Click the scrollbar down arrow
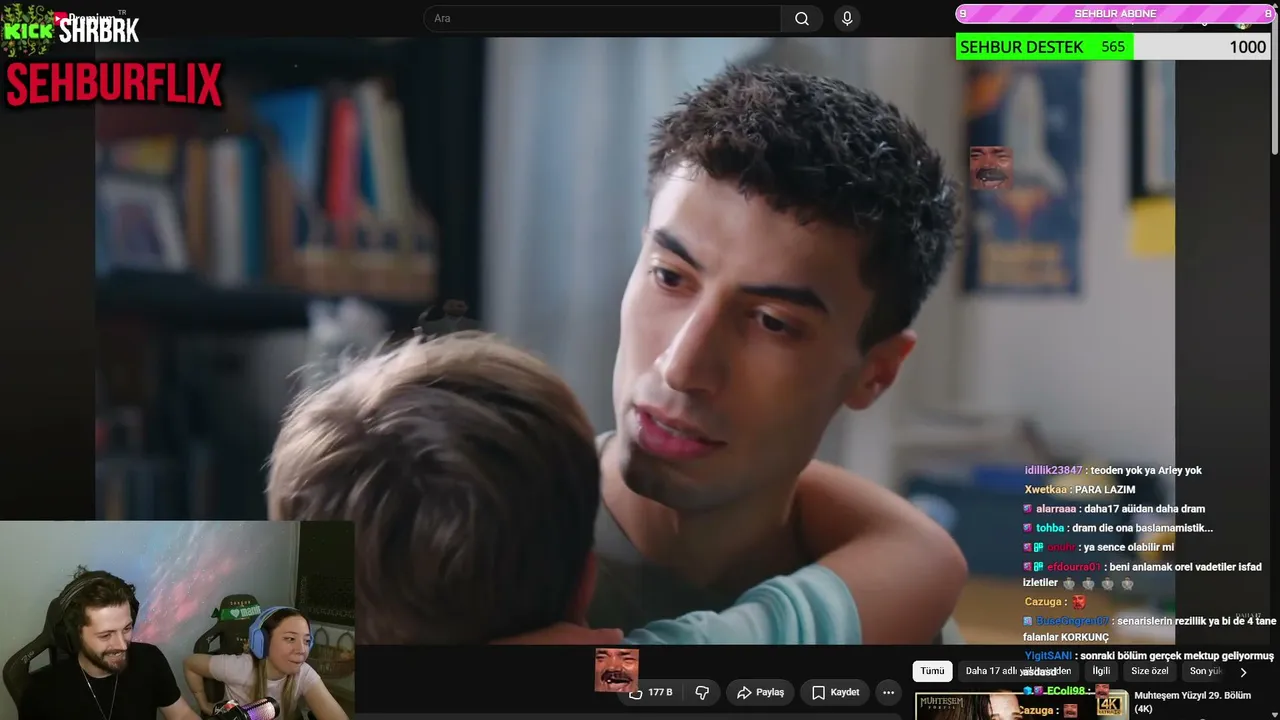This screenshot has height=720, width=1280. click(x=1274, y=713)
